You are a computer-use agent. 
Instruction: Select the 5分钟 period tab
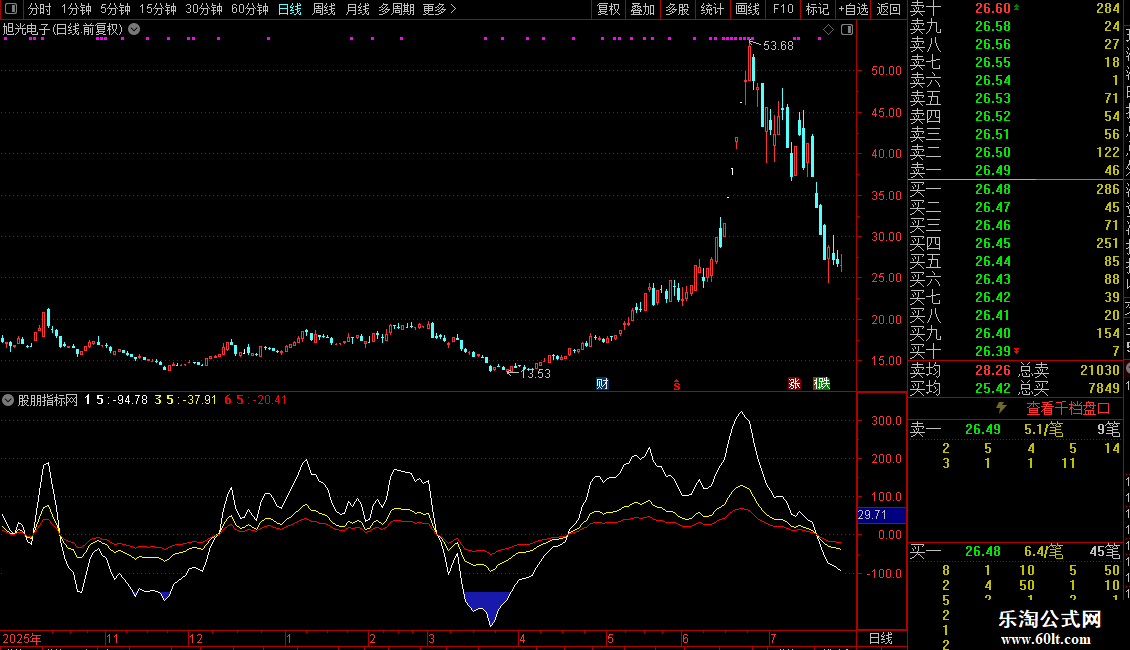pos(115,9)
